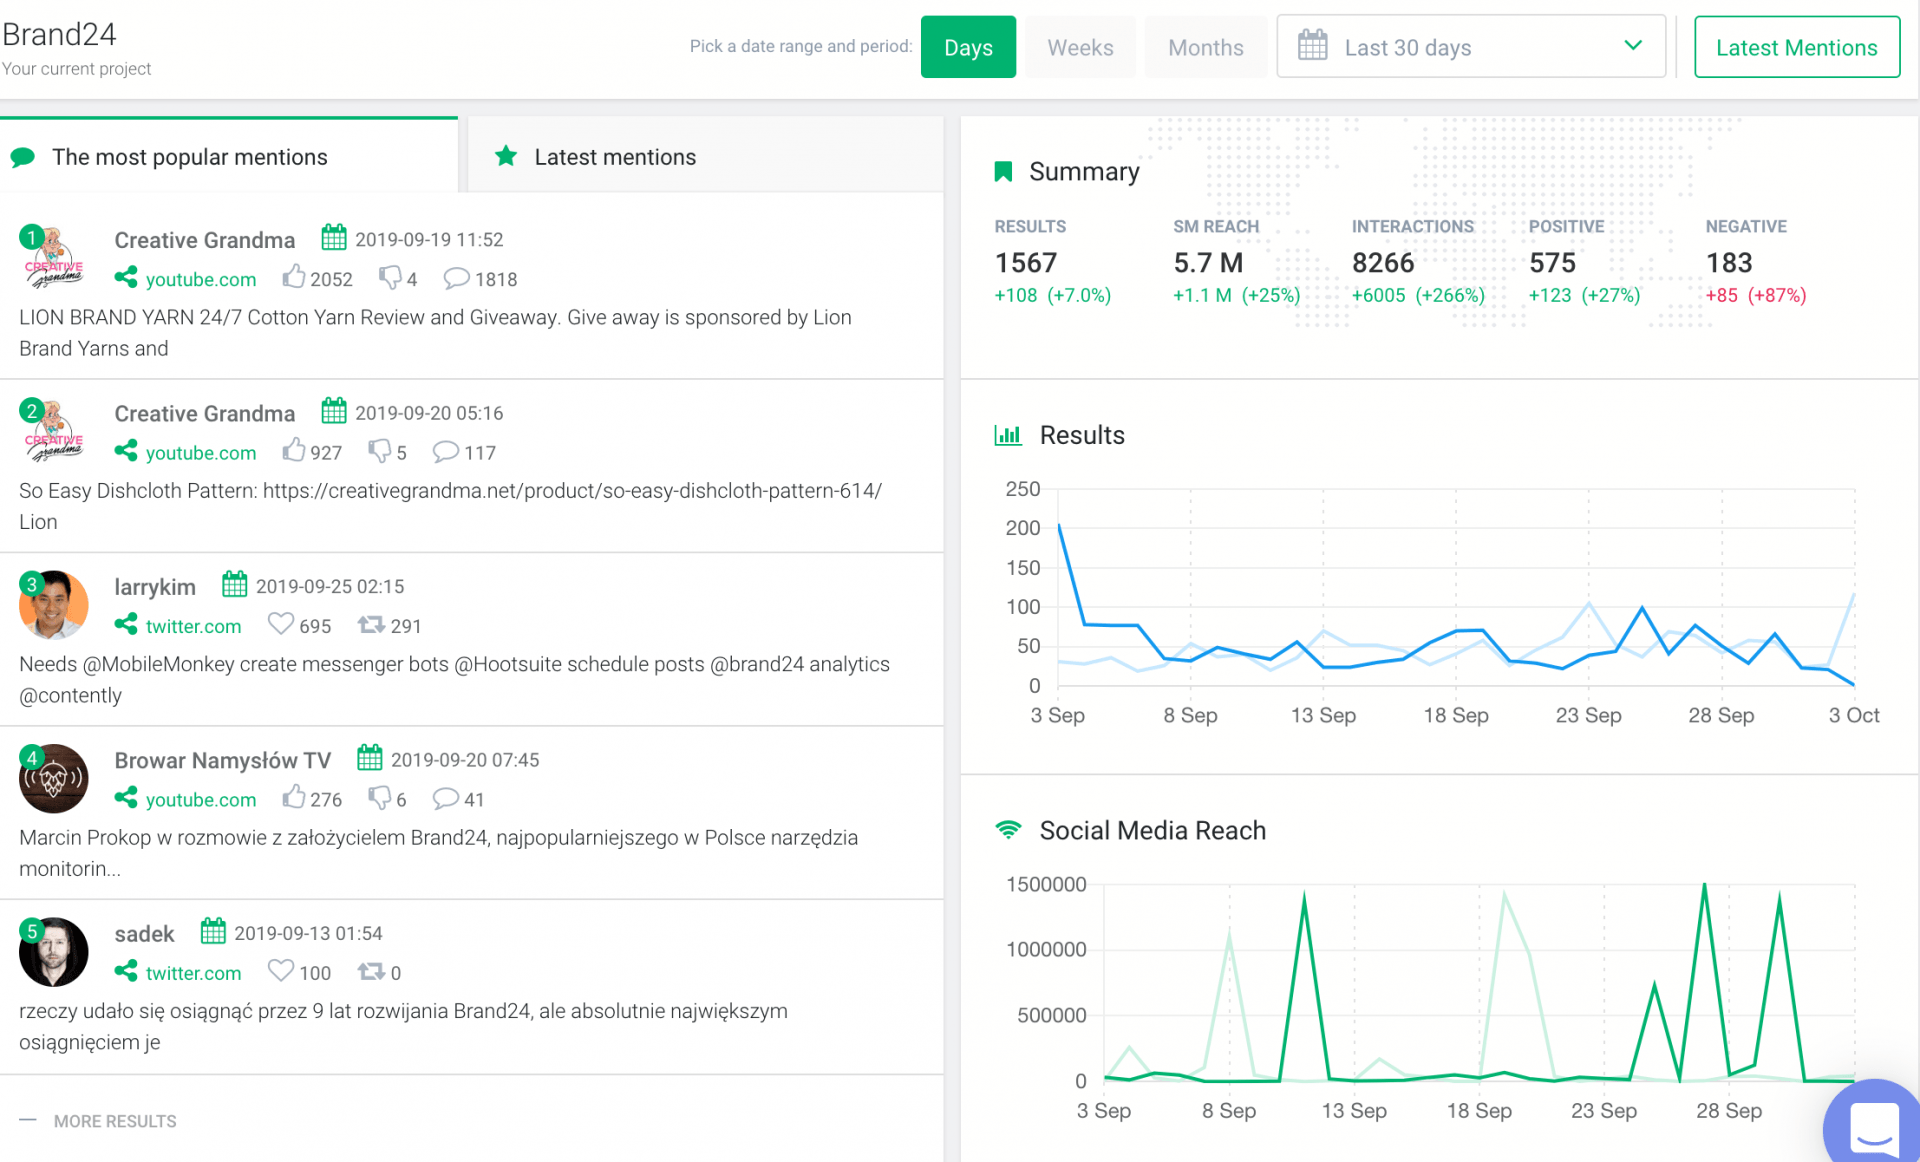Click the Social Media Reach wifi icon
The width and height of the screenshot is (1920, 1162).
click(x=1008, y=830)
